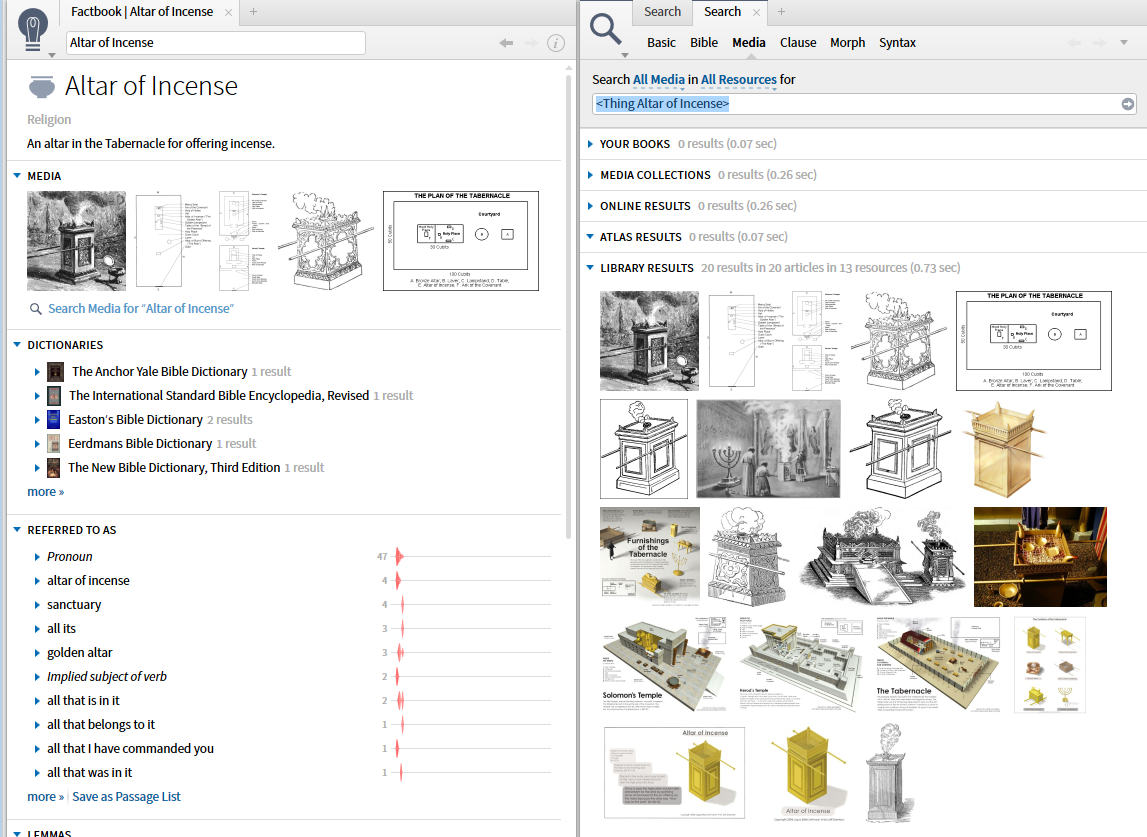Expand the YOUR BOOKS results section
Image resolution: width=1147 pixels, height=837 pixels.
[x=590, y=144]
